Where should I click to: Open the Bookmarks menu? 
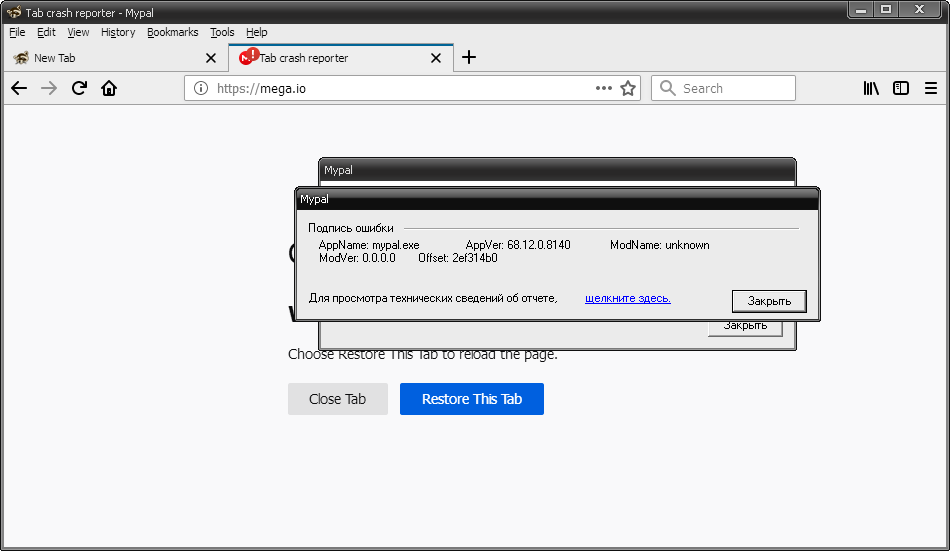(173, 32)
